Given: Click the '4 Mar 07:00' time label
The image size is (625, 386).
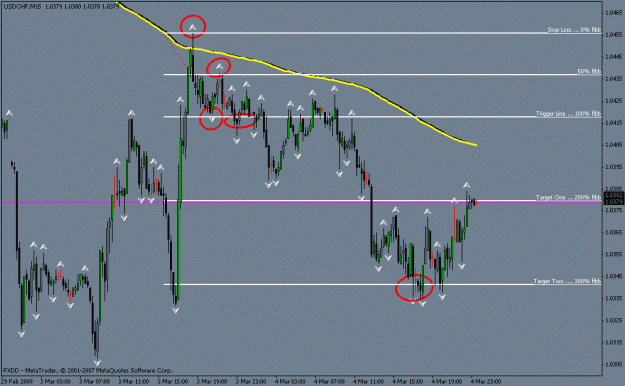Looking at the screenshot, I should (x=329, y=382).
